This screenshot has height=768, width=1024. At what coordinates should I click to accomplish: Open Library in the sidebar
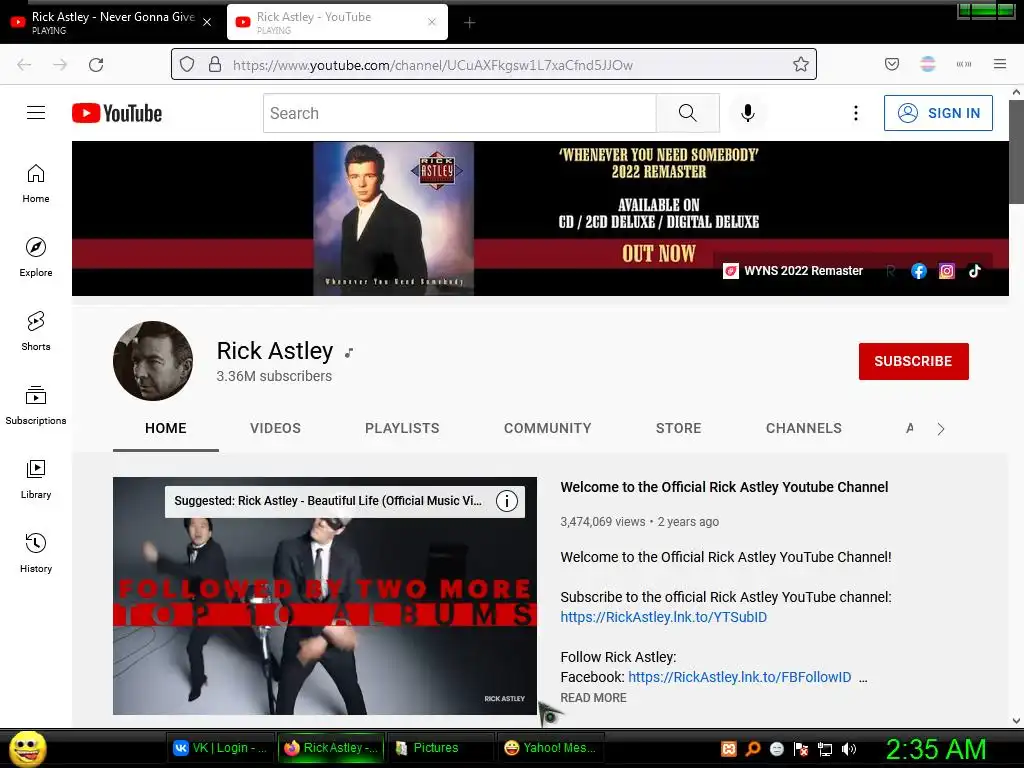click(36, 479)
